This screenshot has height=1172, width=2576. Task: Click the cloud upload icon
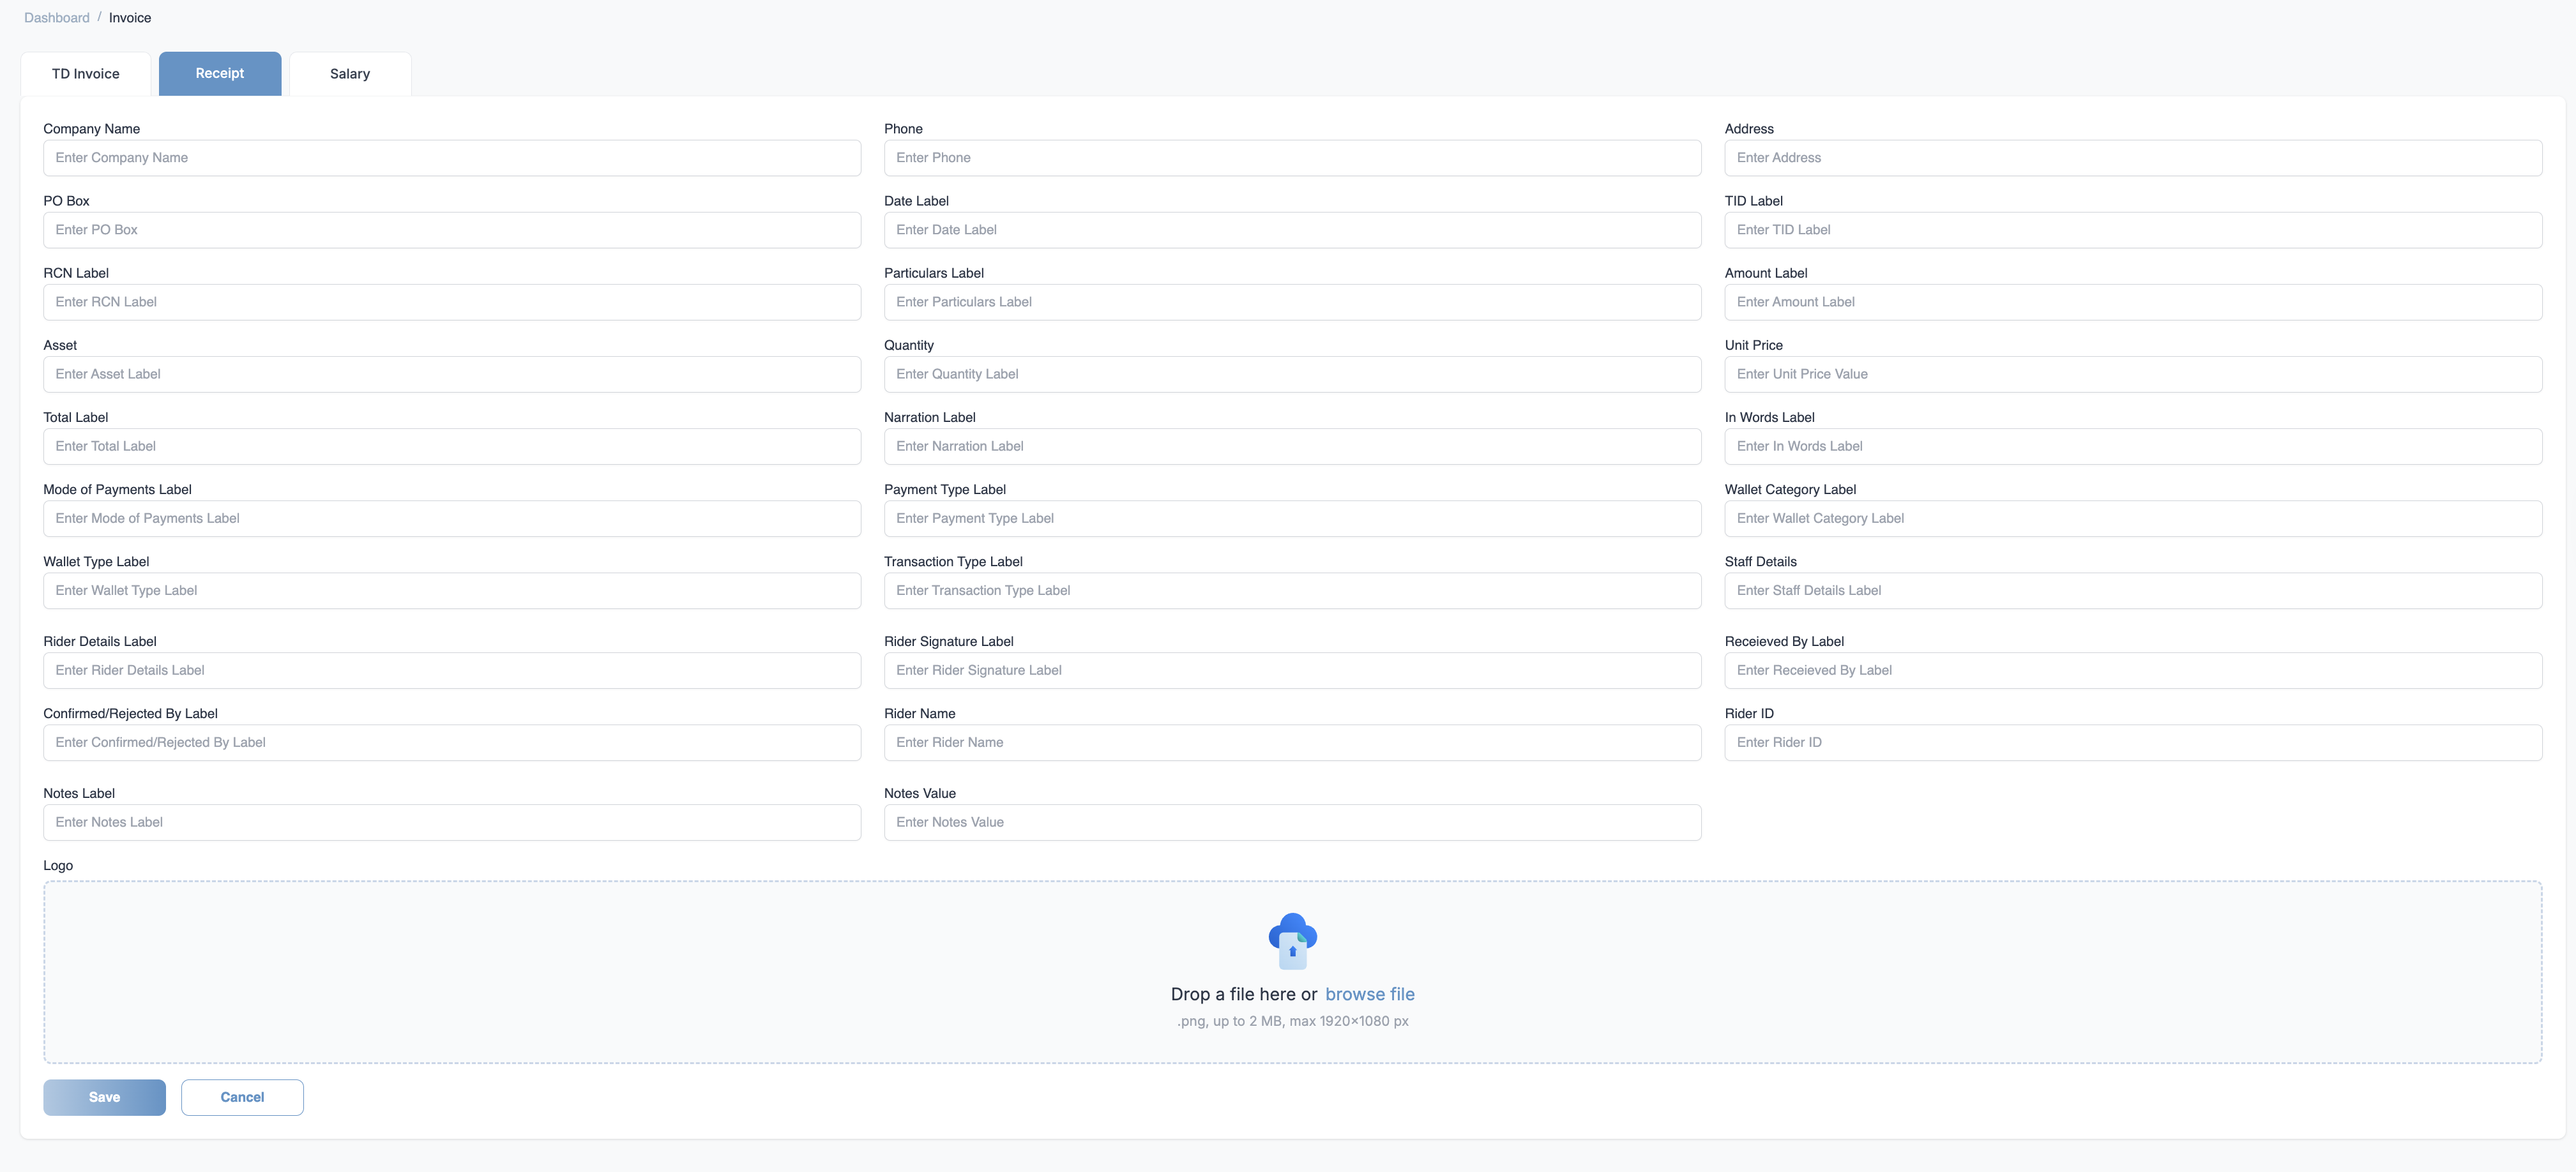[x=1292, y=941]
